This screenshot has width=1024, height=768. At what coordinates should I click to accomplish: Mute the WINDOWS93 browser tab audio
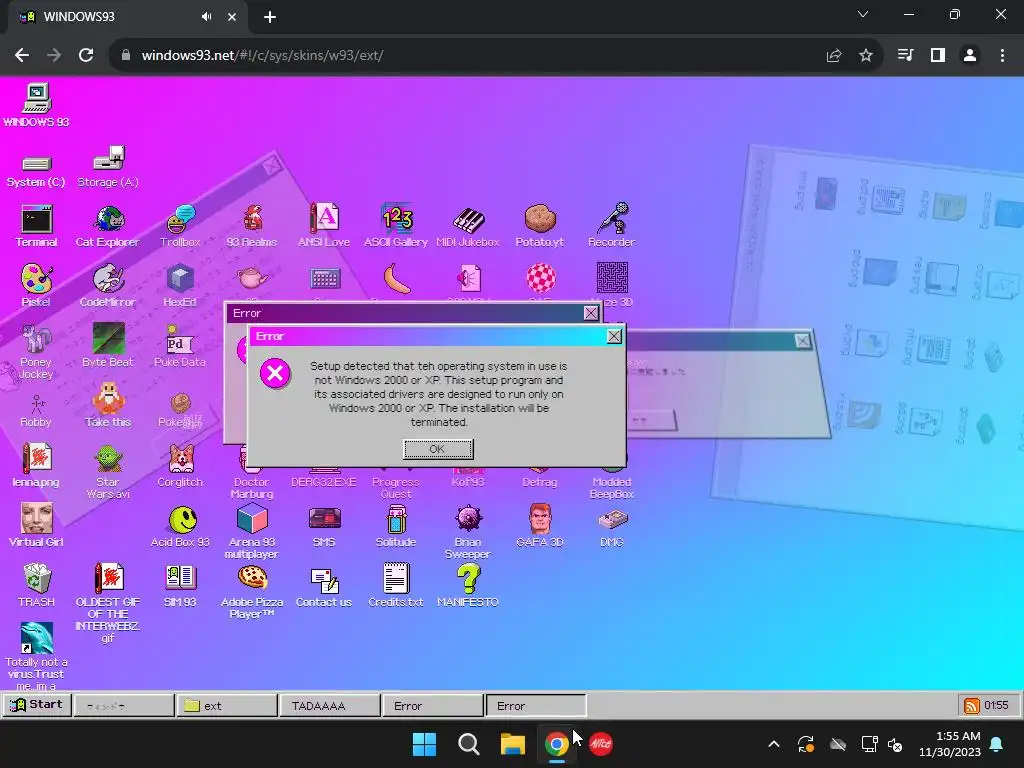click(206, 17)
